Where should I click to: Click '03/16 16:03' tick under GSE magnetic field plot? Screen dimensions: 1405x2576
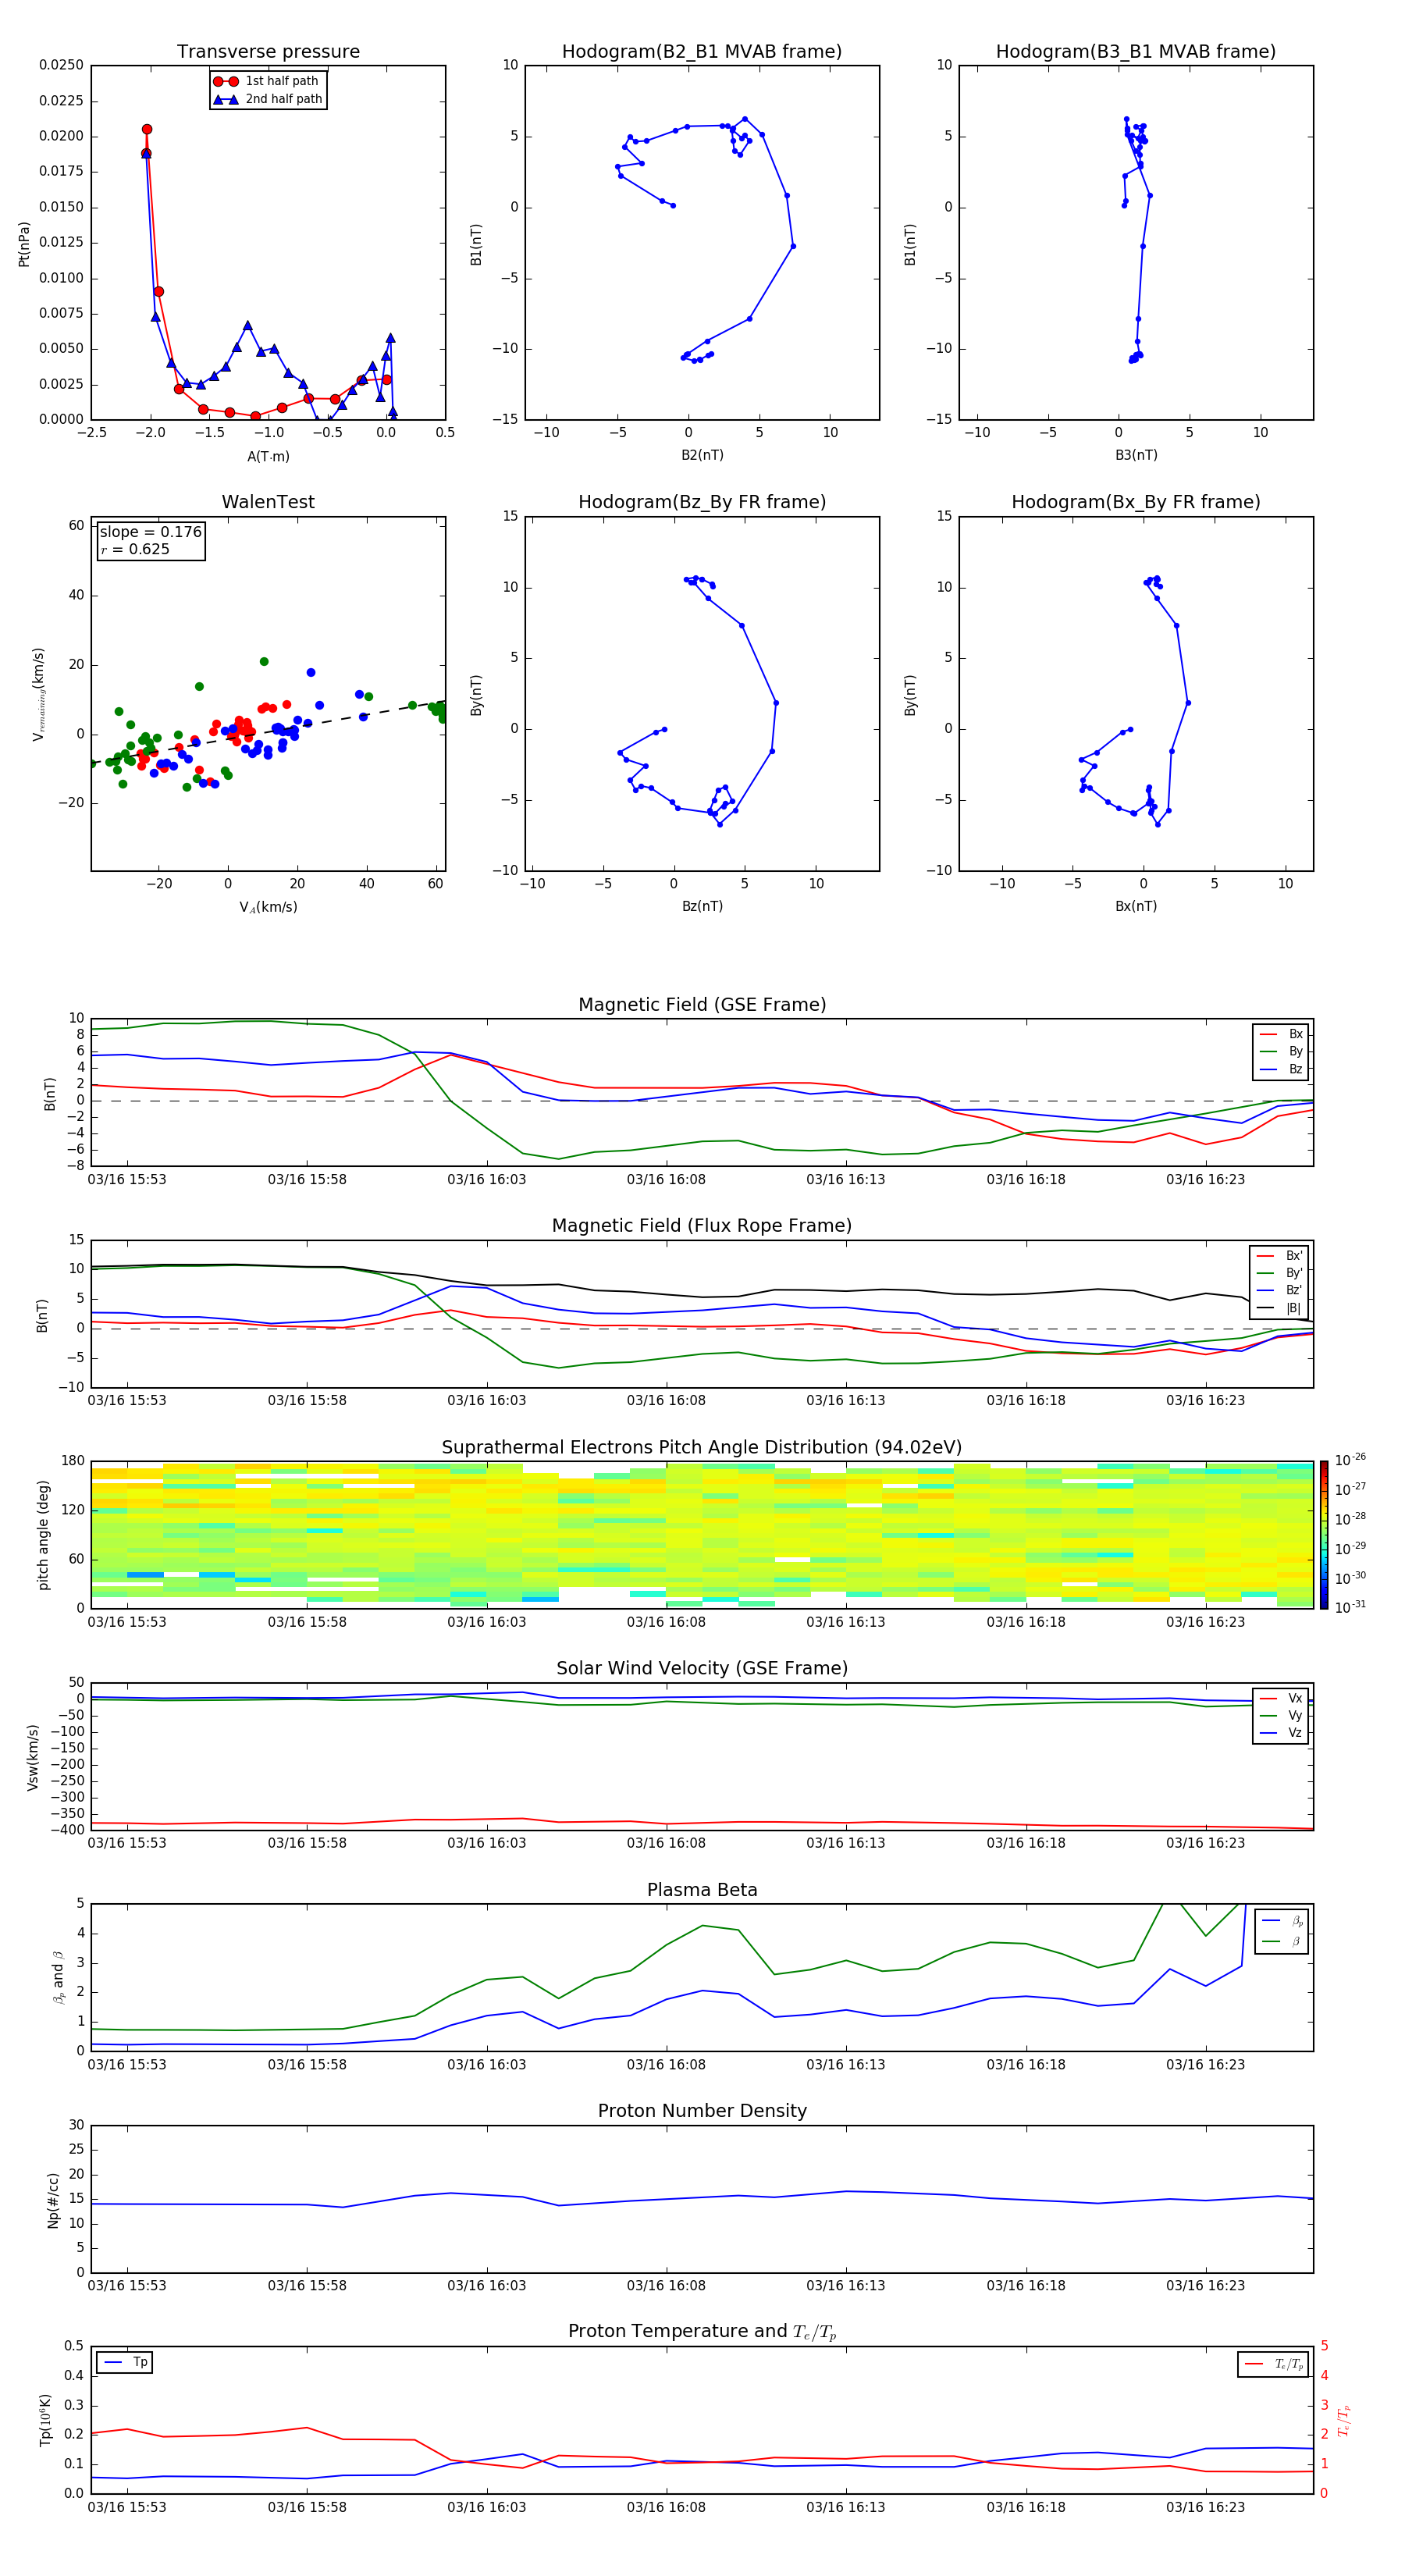486,1180
